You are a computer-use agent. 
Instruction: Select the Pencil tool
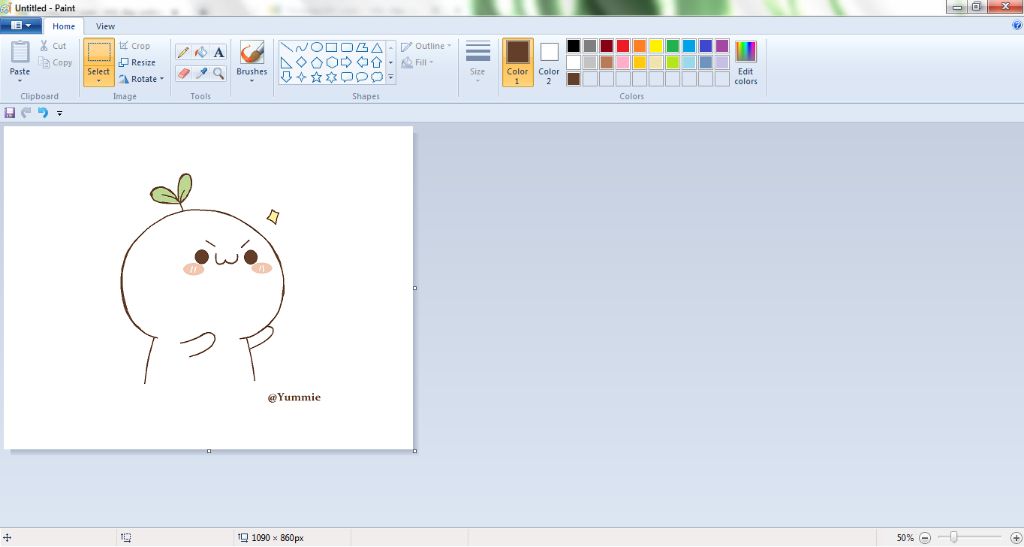pyautogui.click(x=184, y=53)
